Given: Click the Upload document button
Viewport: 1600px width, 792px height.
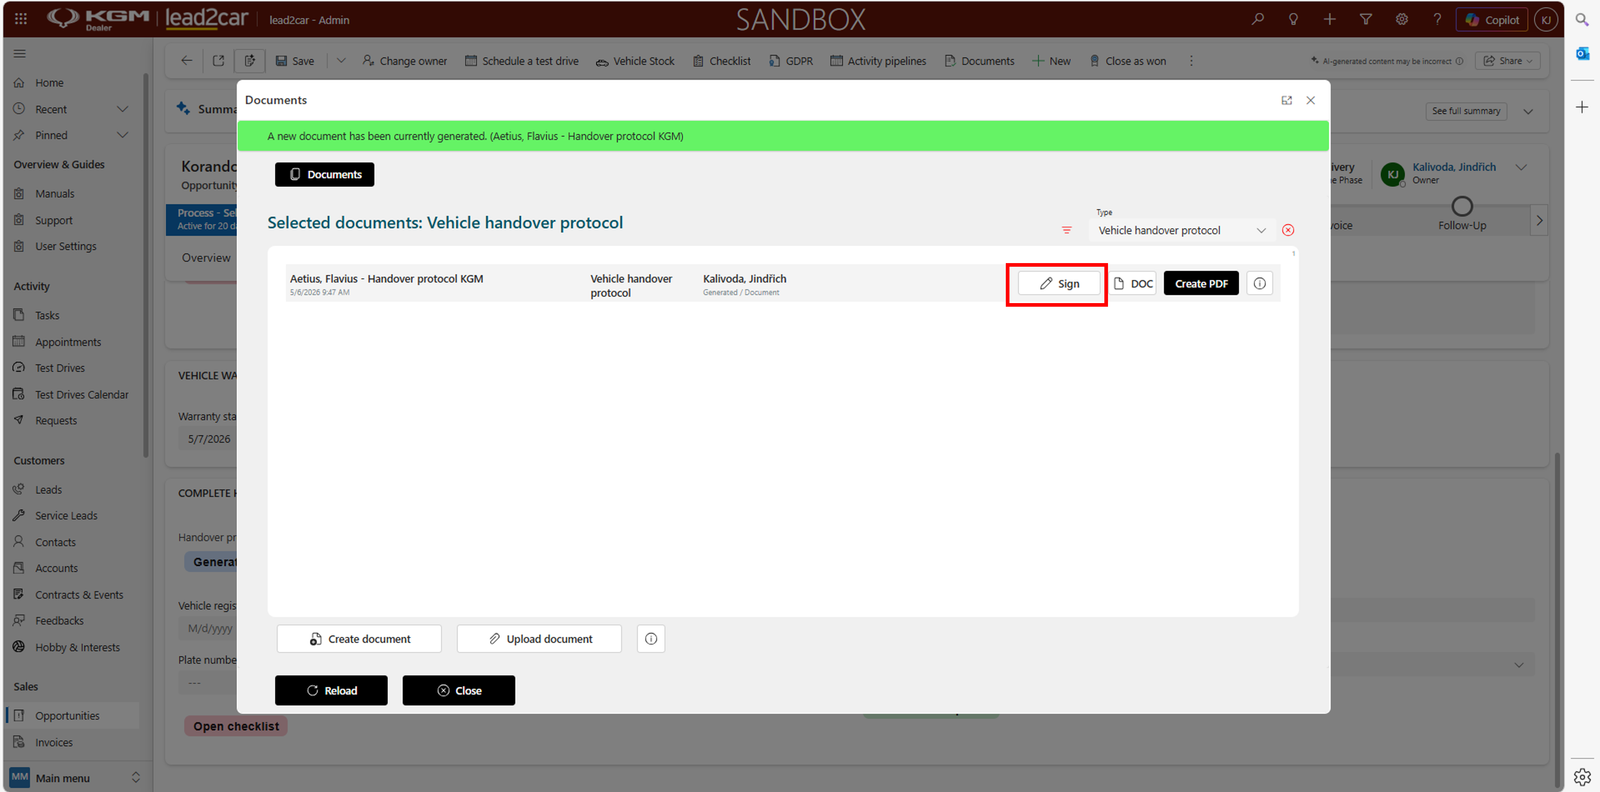Looking at the screenshot, I should coord(539,639).
